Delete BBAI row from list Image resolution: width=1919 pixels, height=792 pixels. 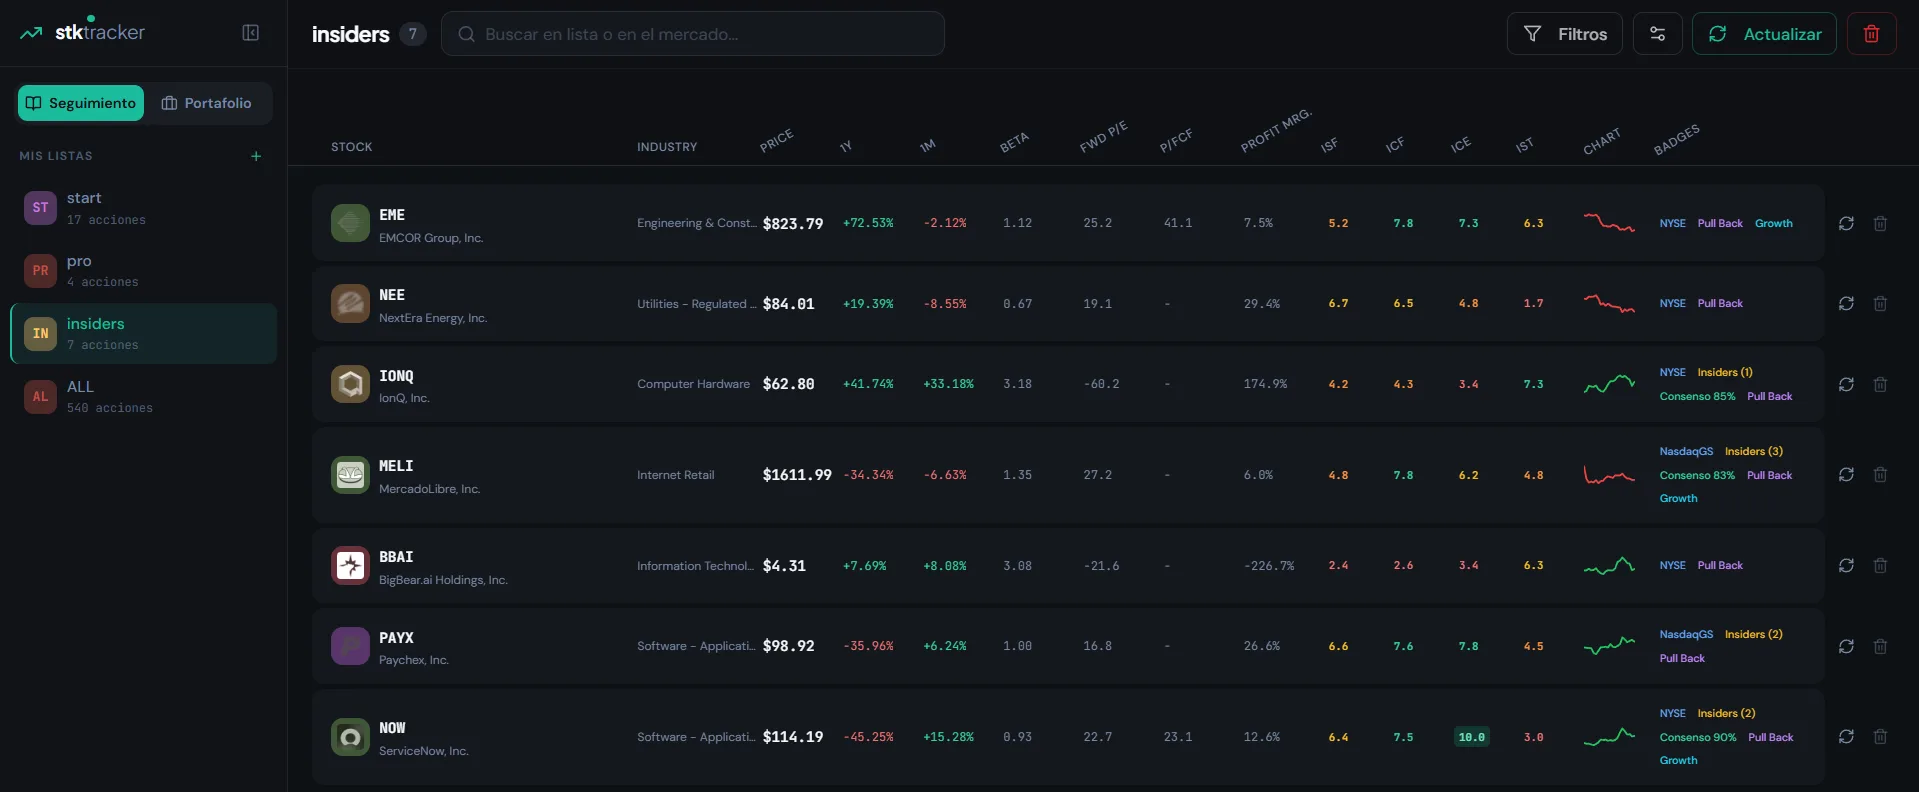coord(1880,565)
